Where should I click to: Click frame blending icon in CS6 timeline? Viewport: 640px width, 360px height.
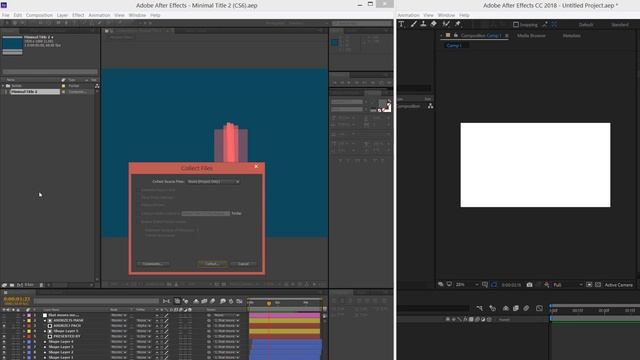coord(204,301)
